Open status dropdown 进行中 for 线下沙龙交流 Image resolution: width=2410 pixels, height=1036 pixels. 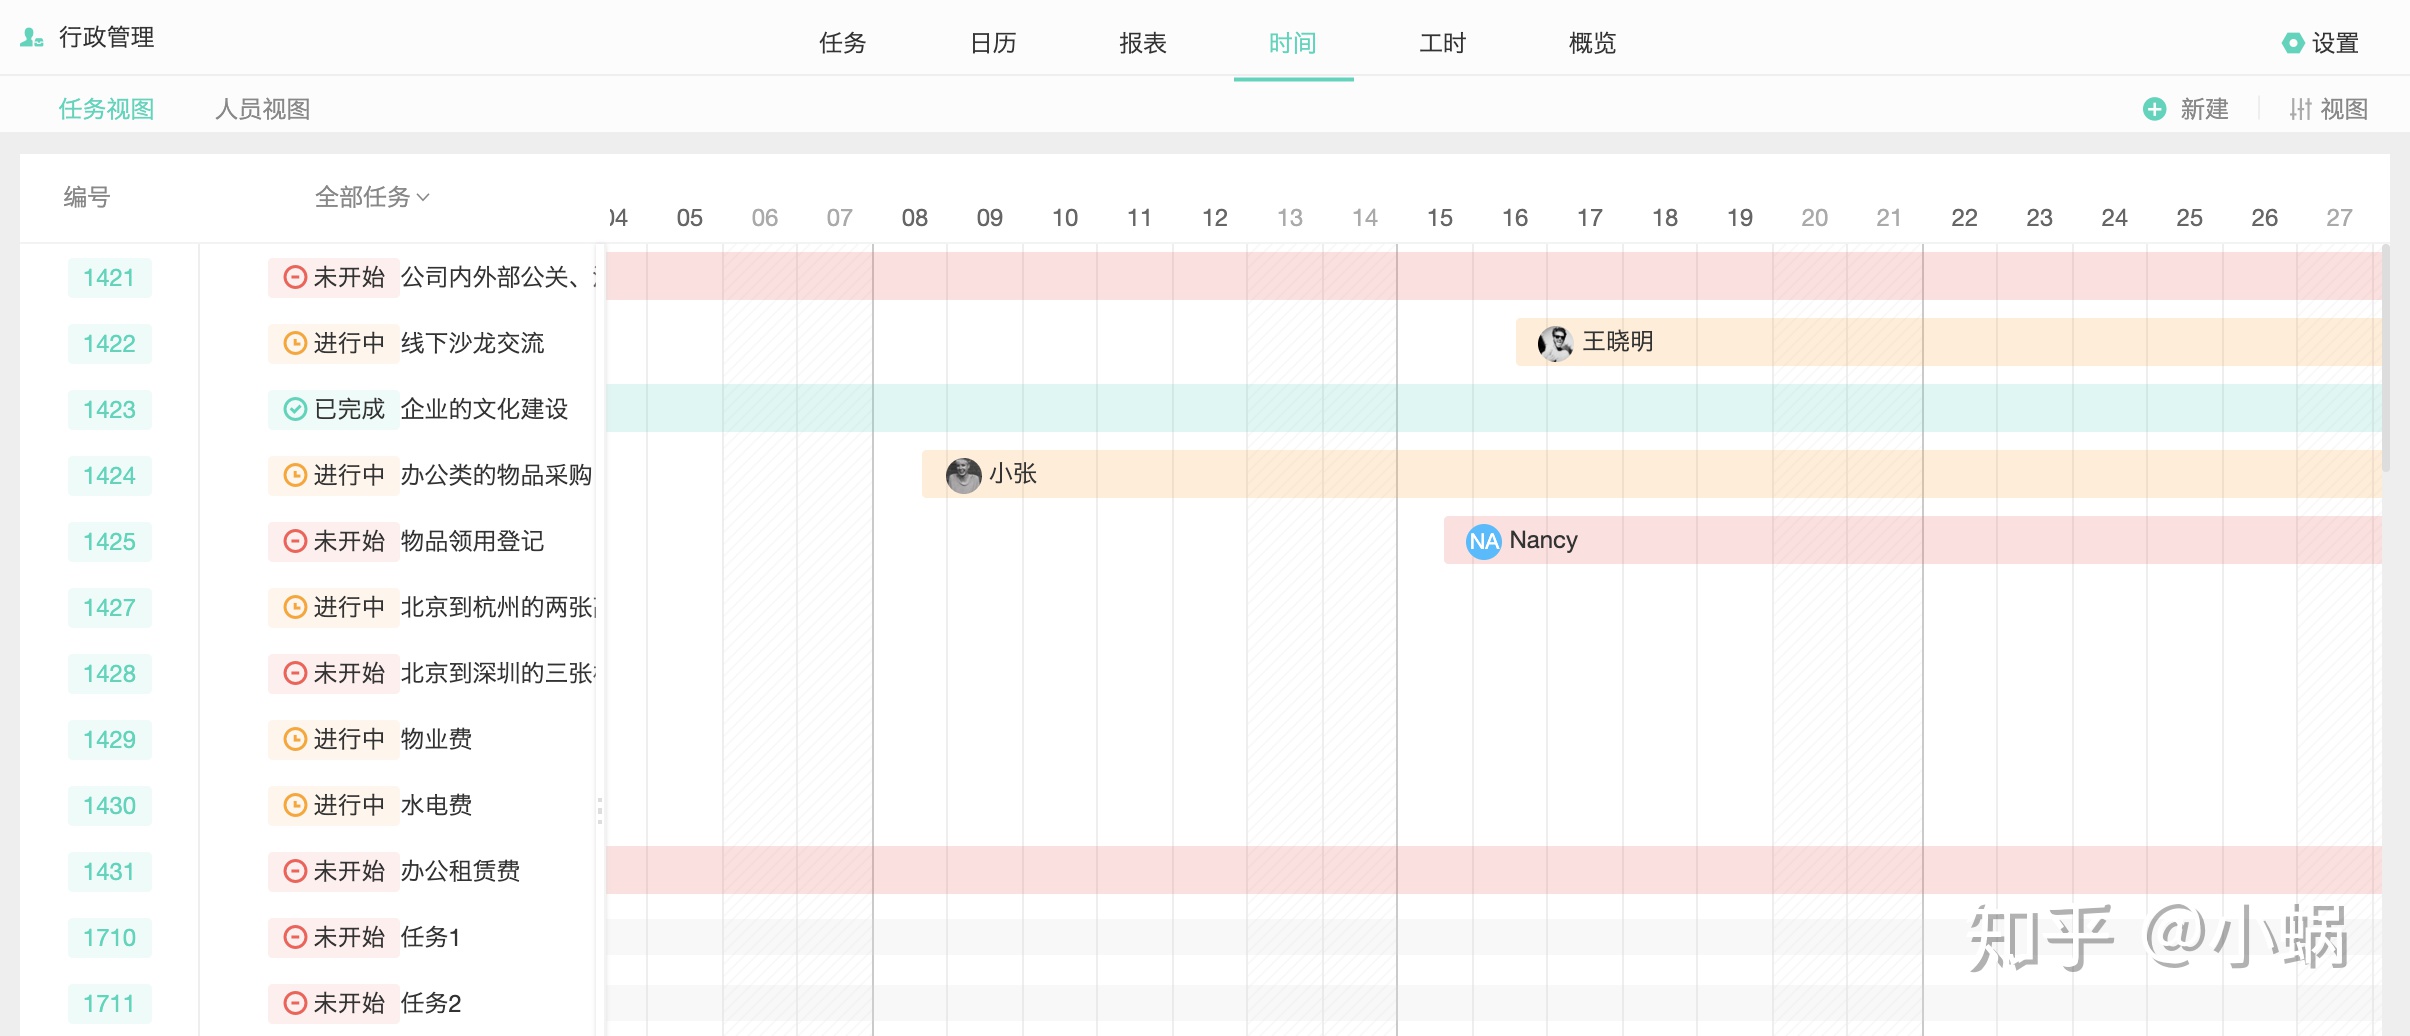[x=334, y=343]
